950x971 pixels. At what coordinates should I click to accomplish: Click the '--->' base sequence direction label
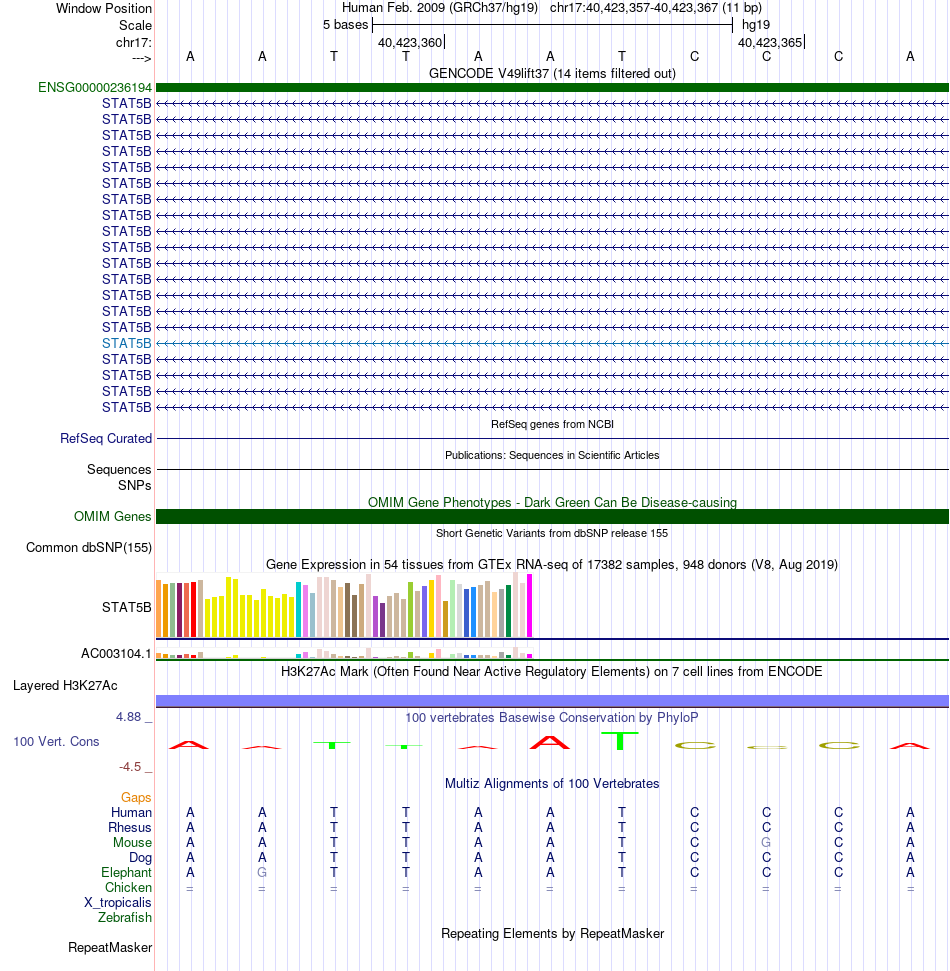coord(141,58)
